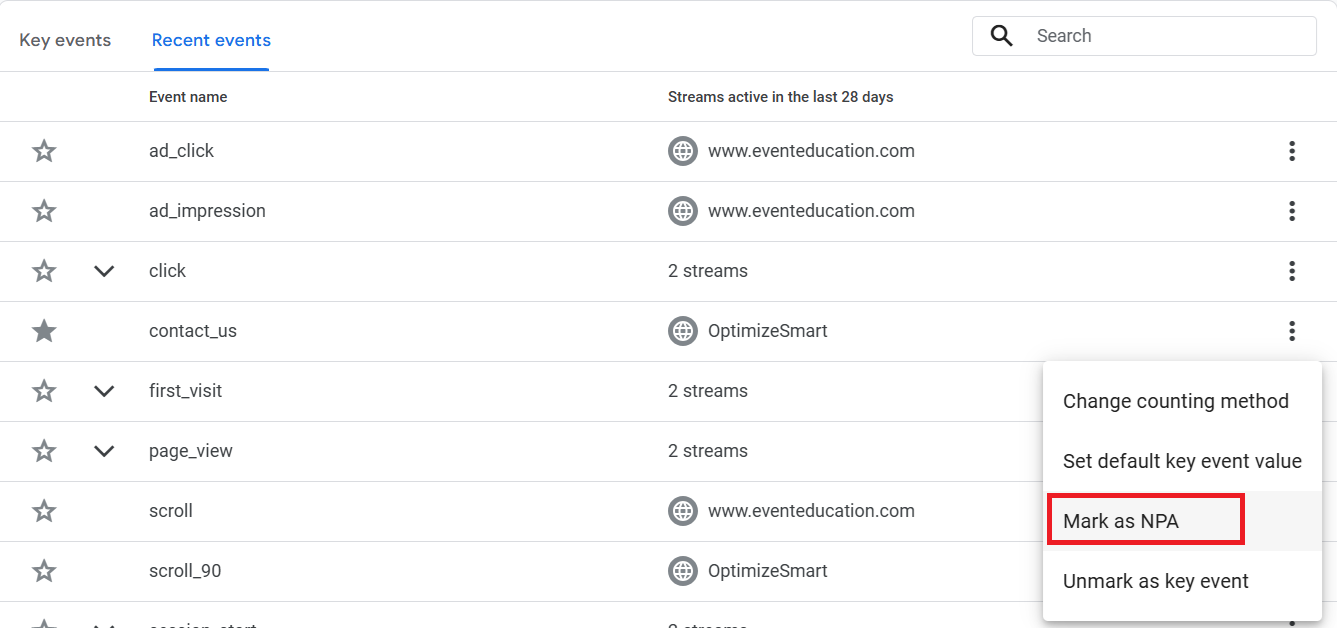Unstar the contact_us key event

pyautogui.click(x=44, y=331)
